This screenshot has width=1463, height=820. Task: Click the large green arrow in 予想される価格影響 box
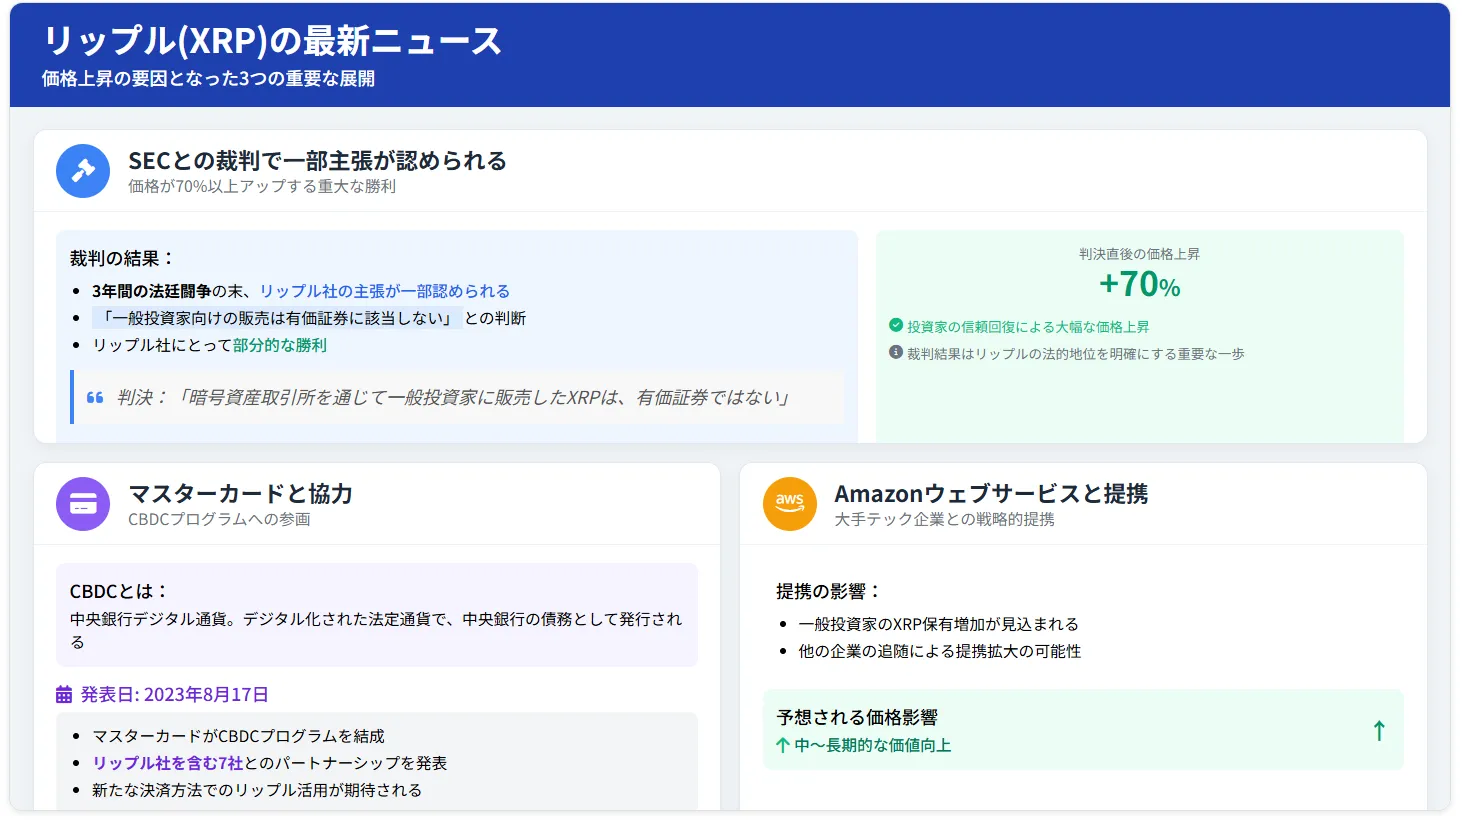pos(1379,731)
